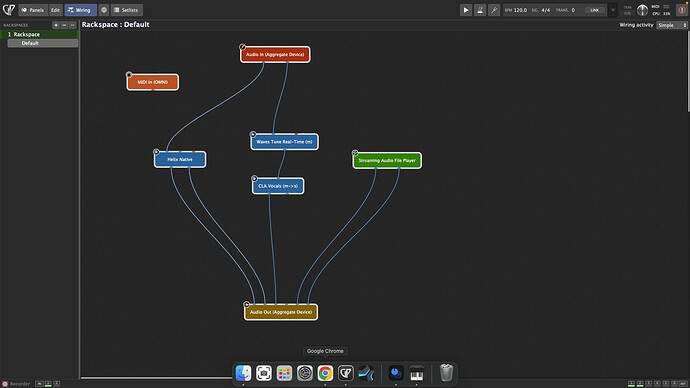The width and height of the screenshot is (690, 388).
Task: Open the tuner icon
Action: coord(494,10)
